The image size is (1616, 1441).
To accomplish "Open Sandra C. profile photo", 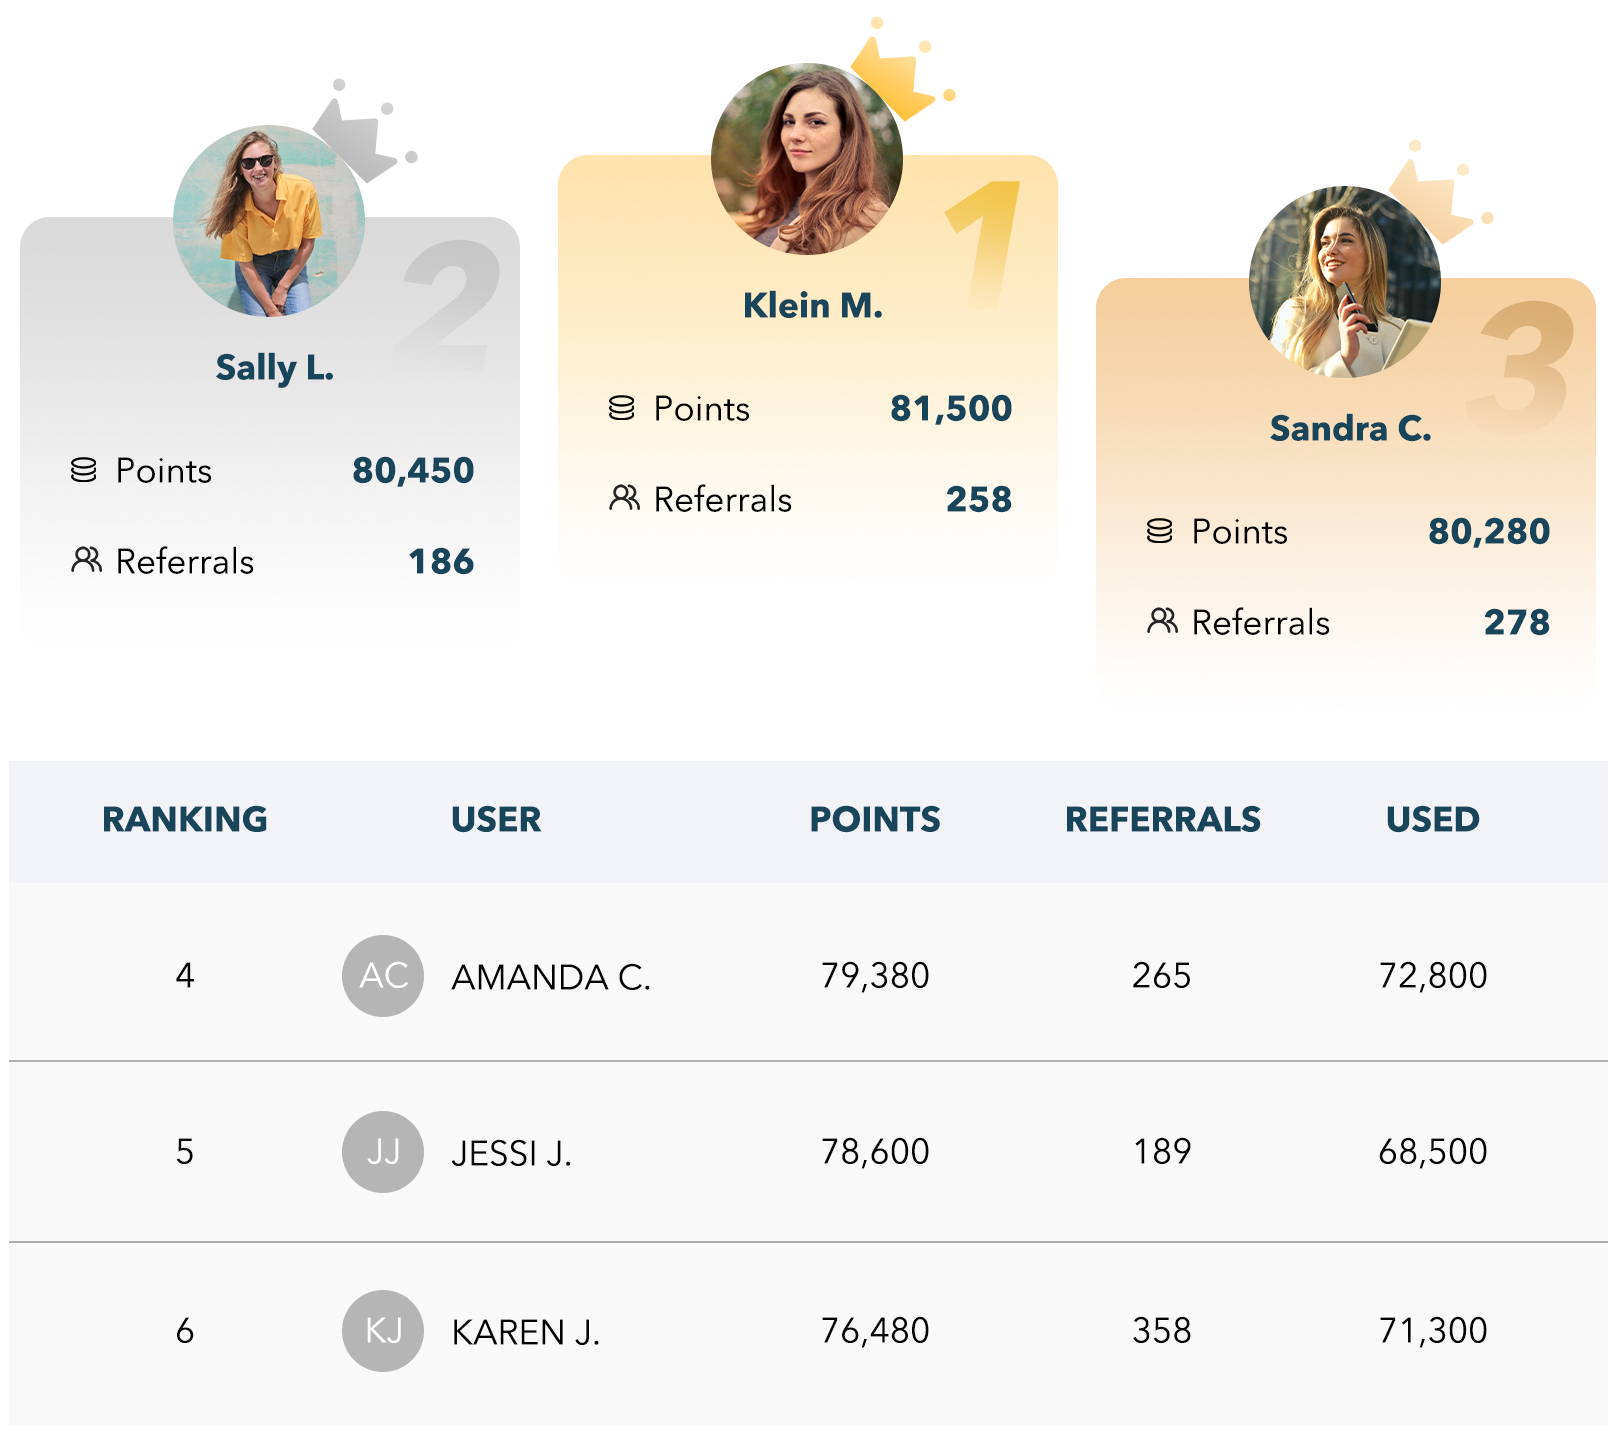I will (x=1345, y=282).
